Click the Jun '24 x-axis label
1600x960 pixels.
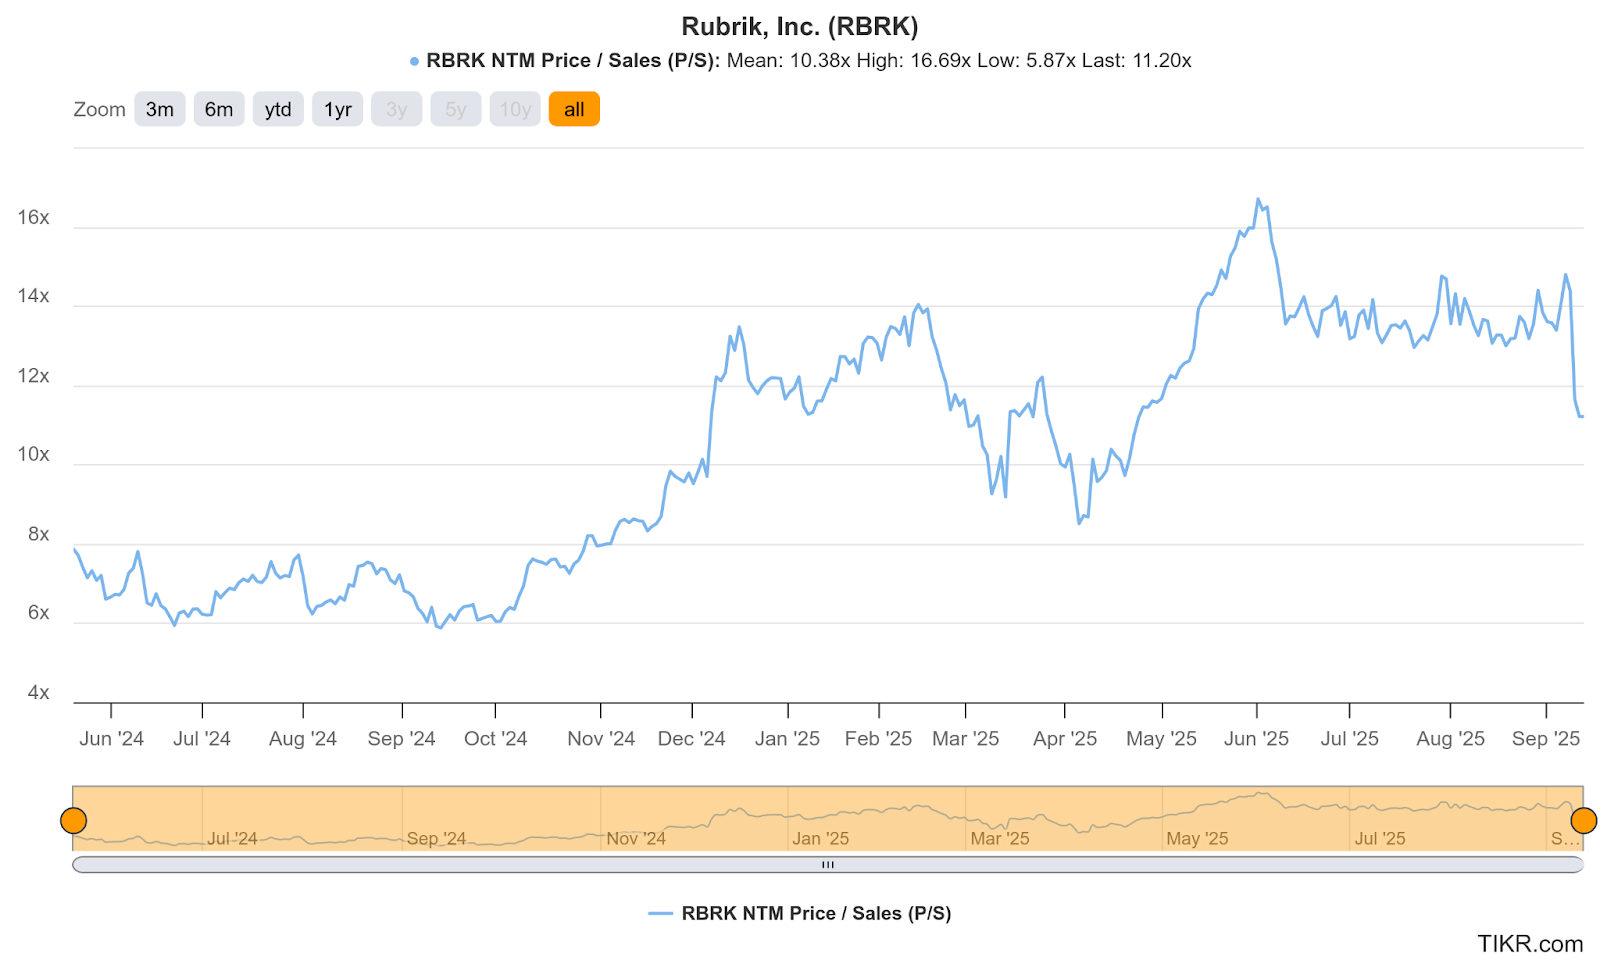click(111, 738)
